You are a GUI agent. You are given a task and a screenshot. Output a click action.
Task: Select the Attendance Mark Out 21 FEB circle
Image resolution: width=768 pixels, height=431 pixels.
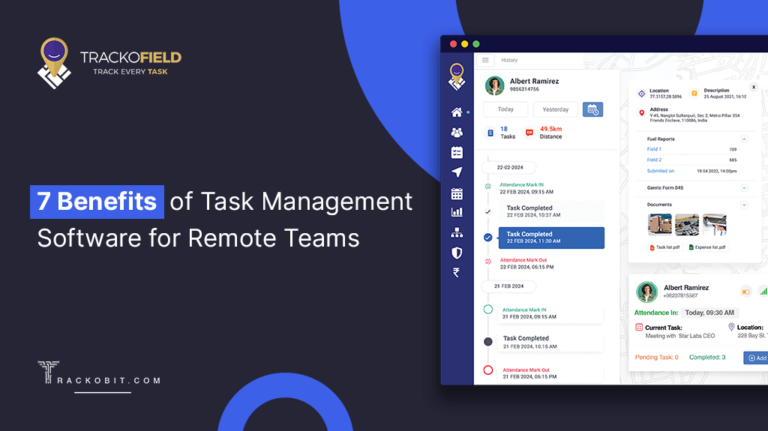point(488,370)
